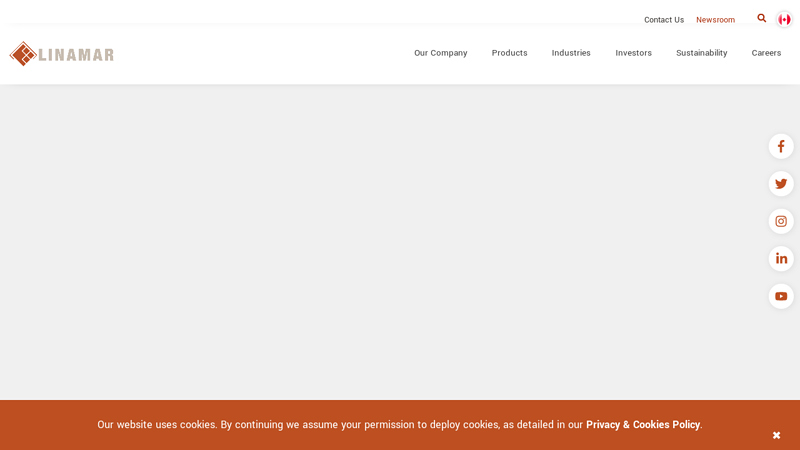Image resolution: width=800 pixels, height=450 pixels.
Task: Read the Privacy & Cookies Policy link
Action: (x=643, y=425)
